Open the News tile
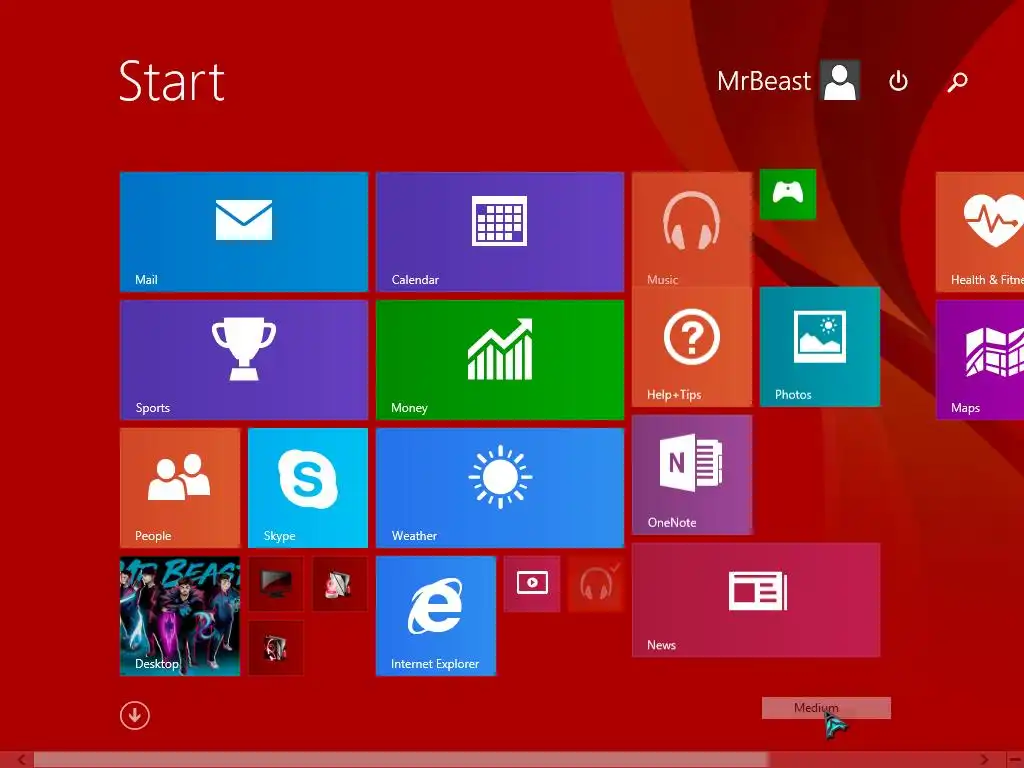This screenshot has width=1024, height=768. [x=756, y=600]
